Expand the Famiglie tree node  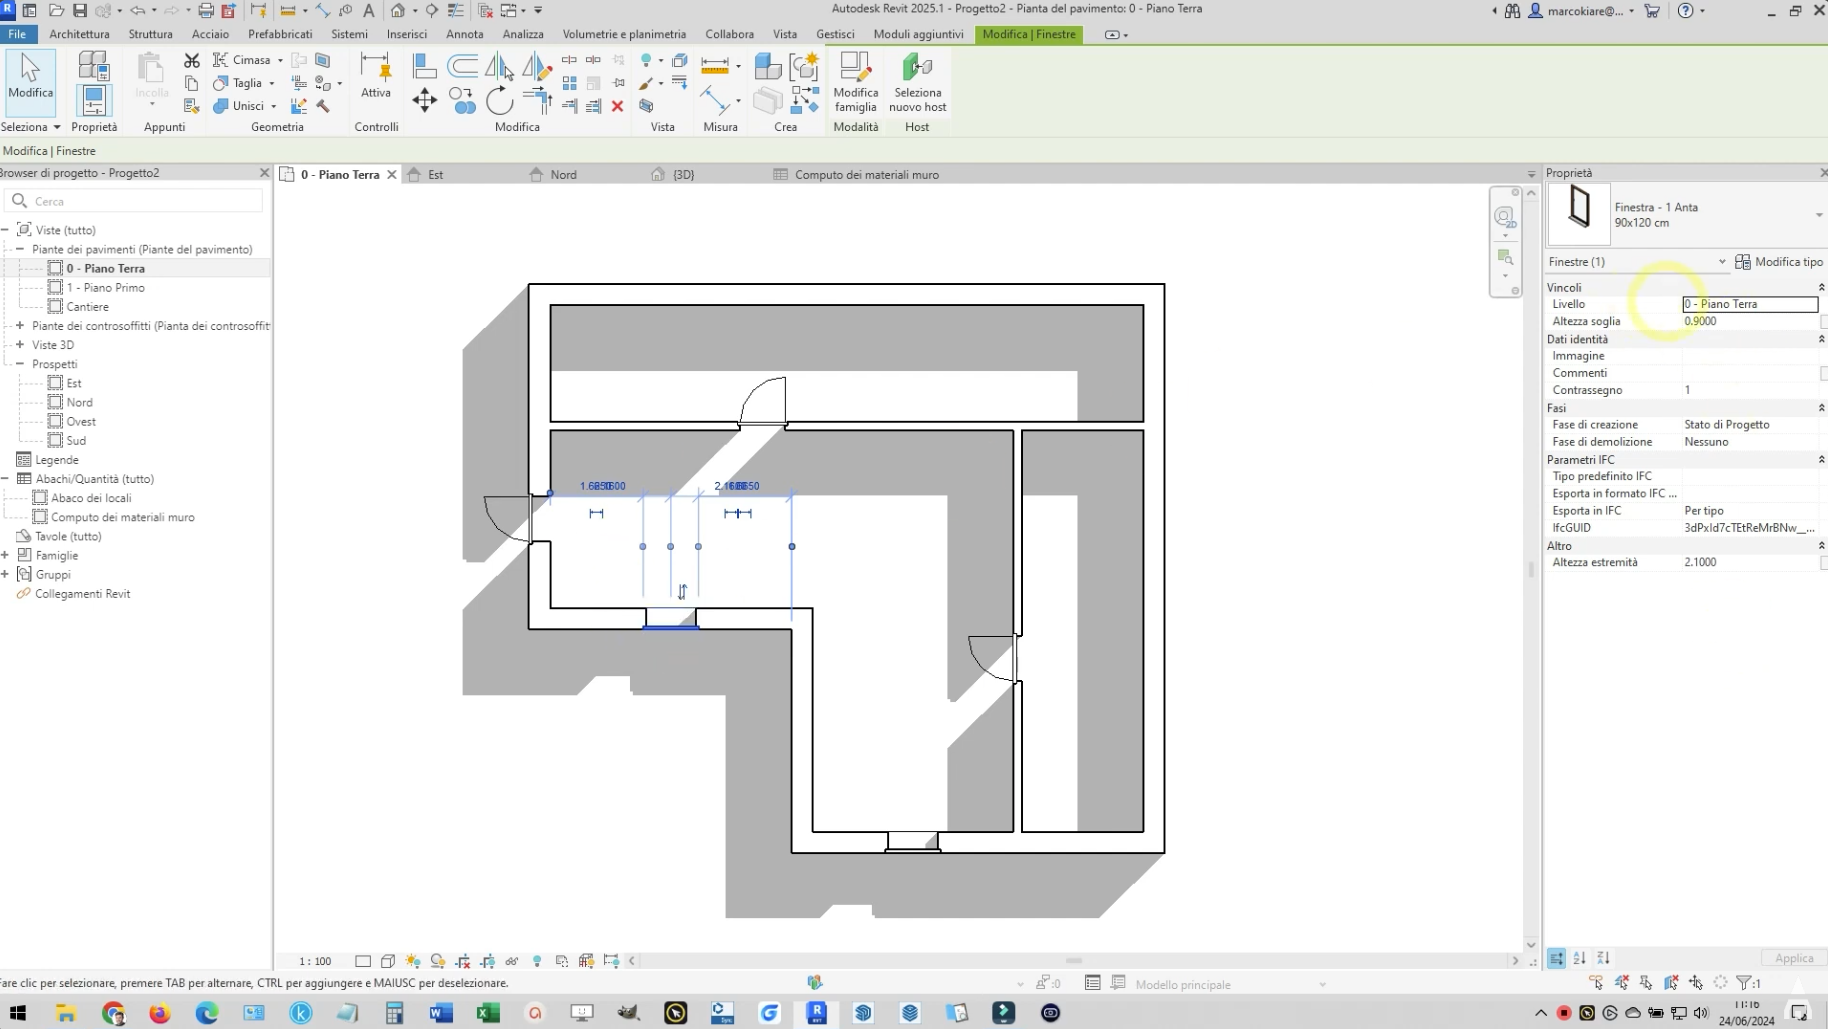[x=6, y=555]
